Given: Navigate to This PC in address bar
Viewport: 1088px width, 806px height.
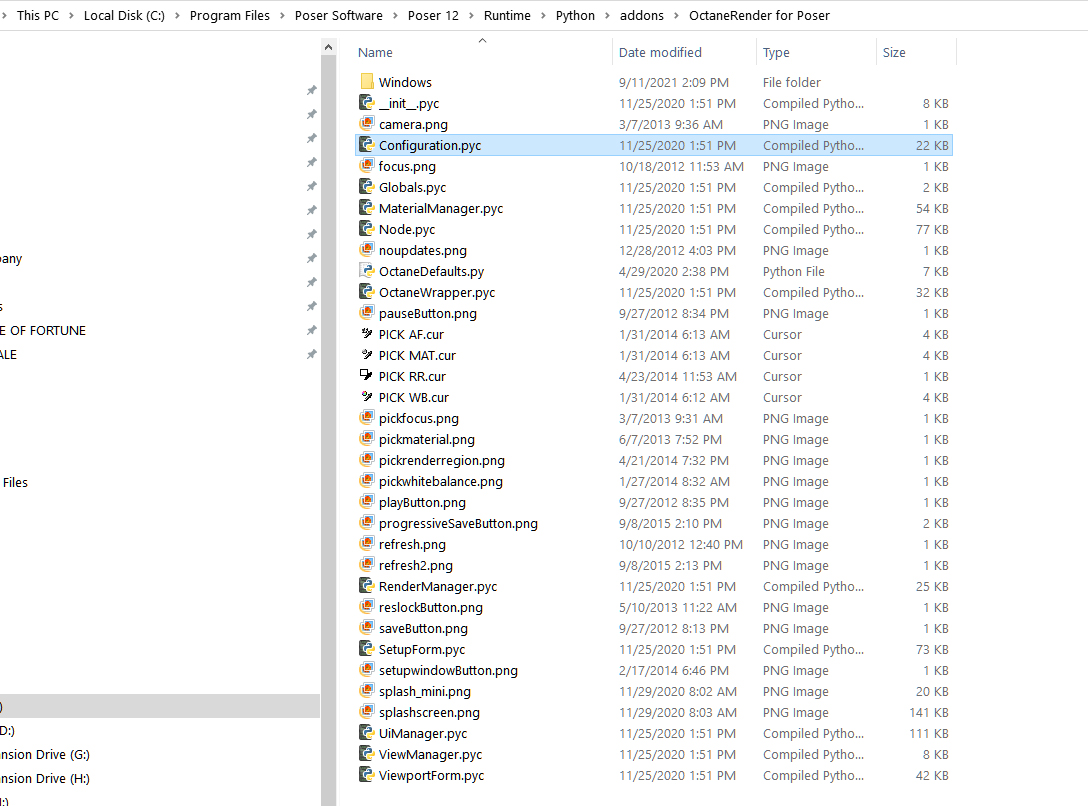Looking at the screenshot, I should 37,15.
